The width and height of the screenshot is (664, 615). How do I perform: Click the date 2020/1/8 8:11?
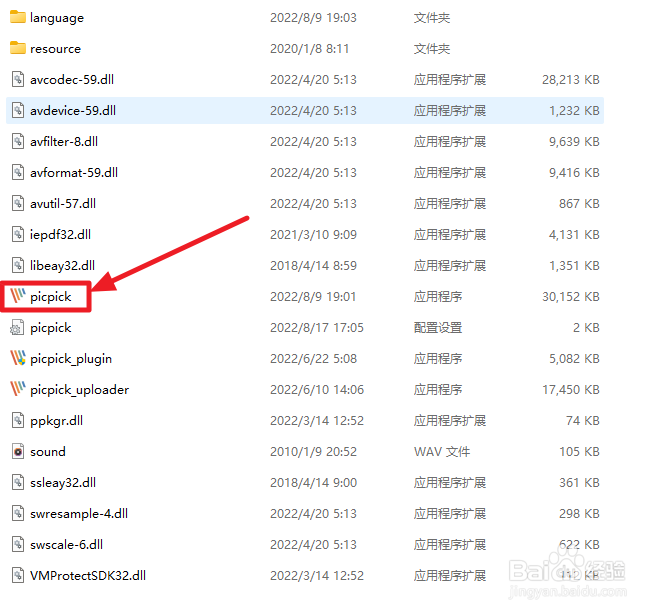[x=310, y=48]
